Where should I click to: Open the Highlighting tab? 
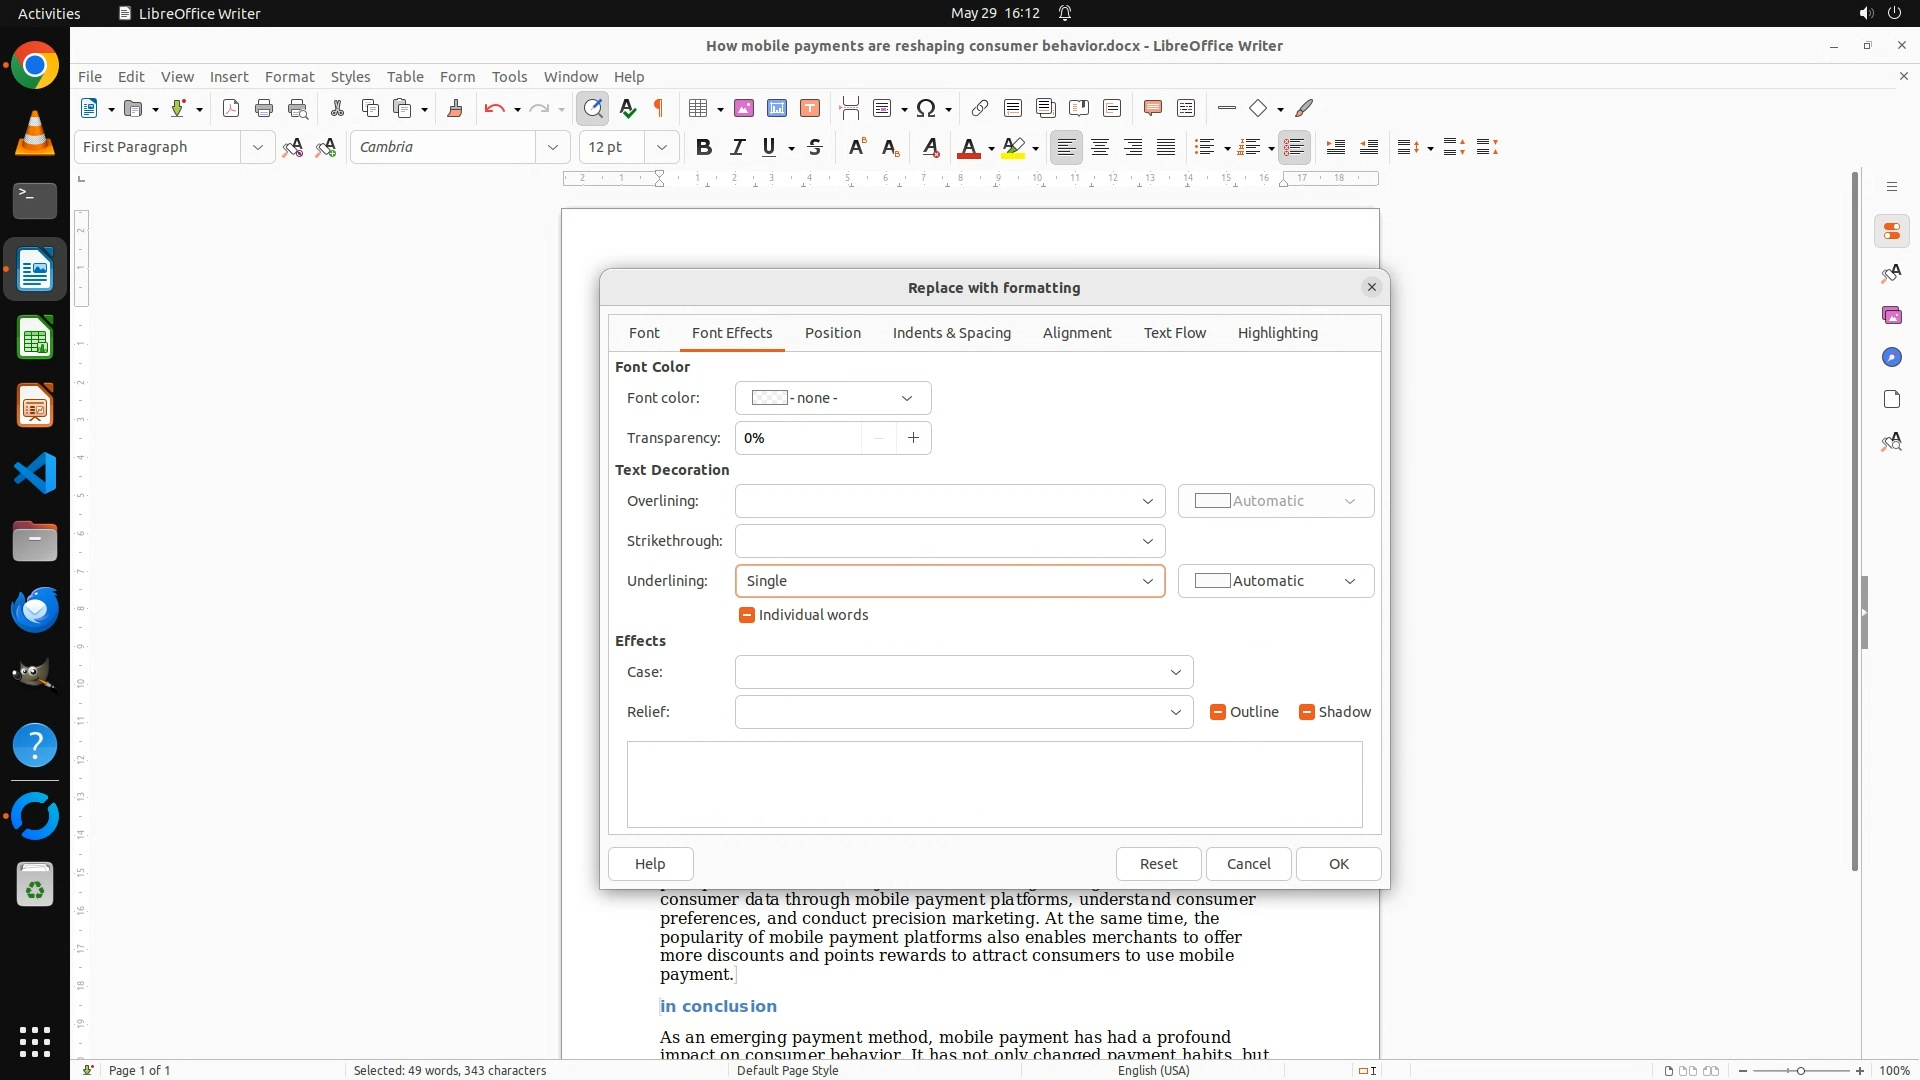(1277, 333)
